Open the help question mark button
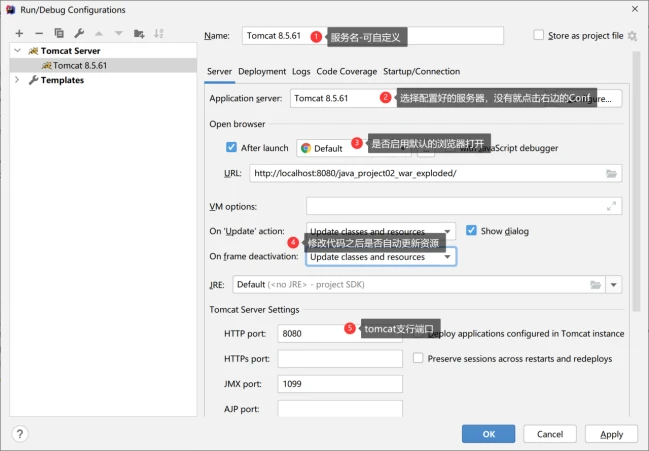The image size is (649, 451). point(19,434)
